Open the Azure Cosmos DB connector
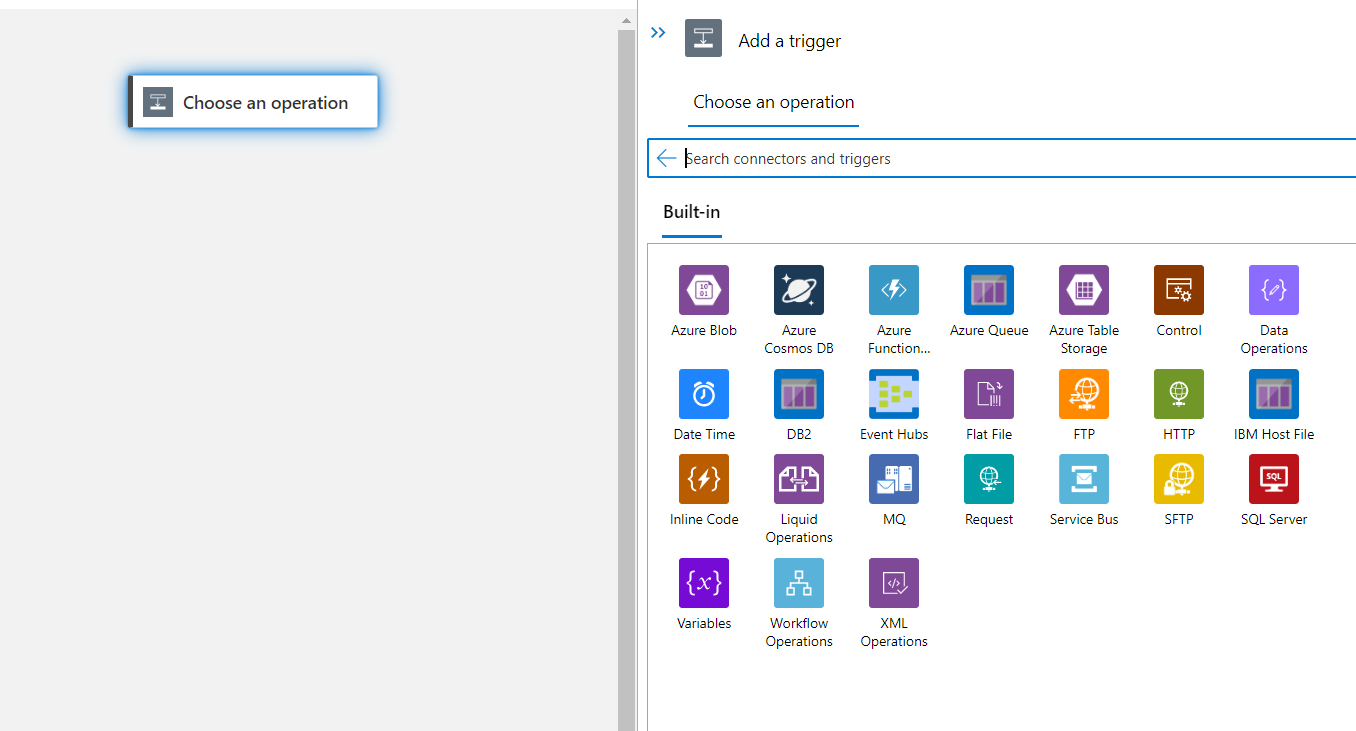 (x=799, y=290)
